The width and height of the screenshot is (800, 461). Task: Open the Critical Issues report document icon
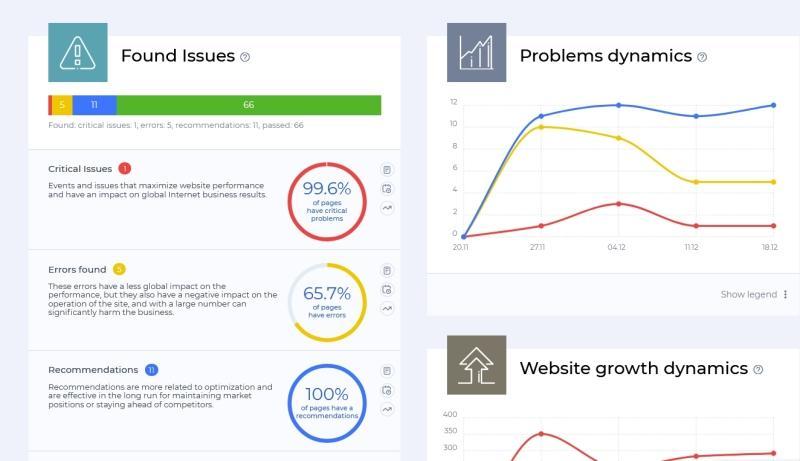[387, 170]
